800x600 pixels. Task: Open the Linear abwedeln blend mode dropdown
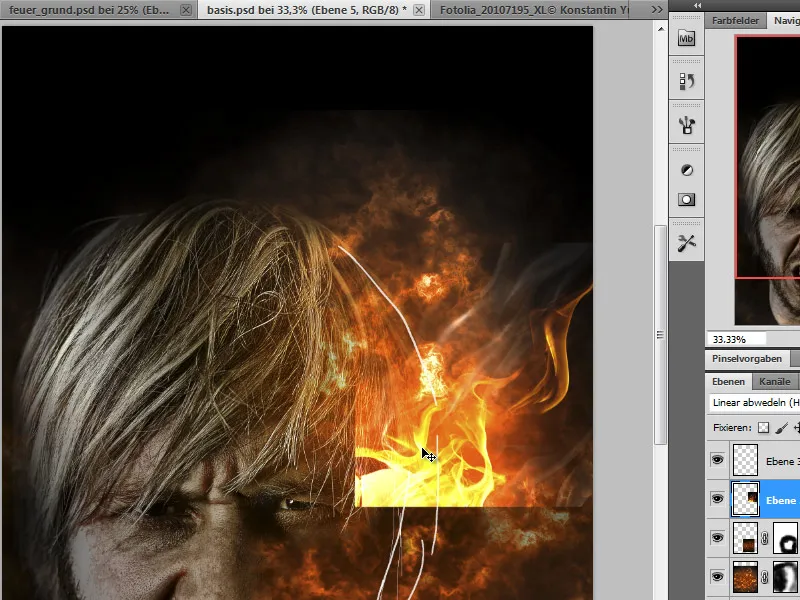pyautogui.click(x=755, y=403)
